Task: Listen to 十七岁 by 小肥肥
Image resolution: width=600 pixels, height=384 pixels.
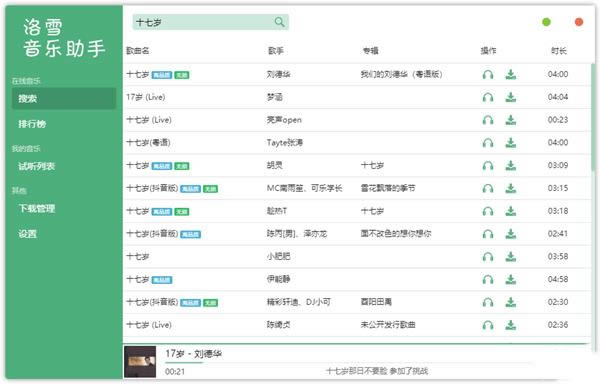Action: click(x=488, y=257)
